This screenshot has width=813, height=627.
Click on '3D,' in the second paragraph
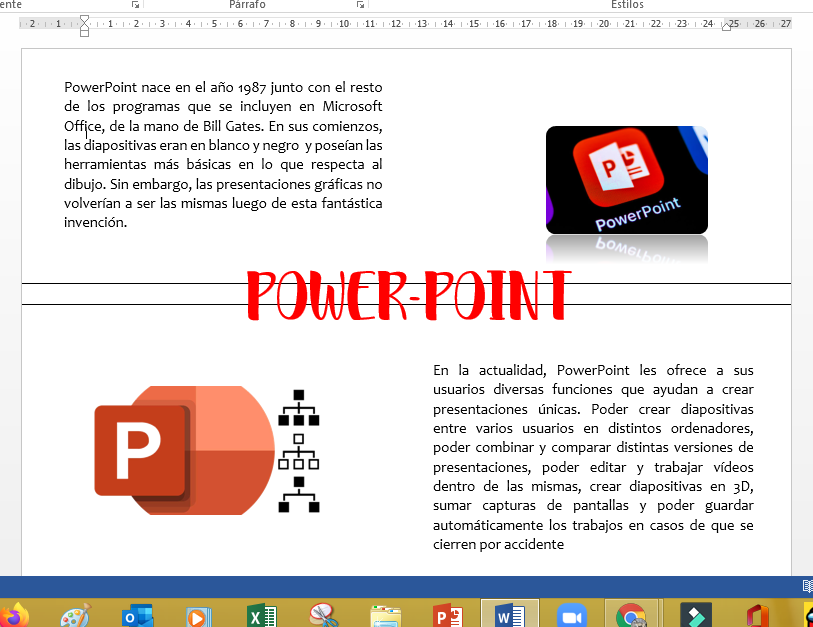pyautogui.click(x=743, y=487)
